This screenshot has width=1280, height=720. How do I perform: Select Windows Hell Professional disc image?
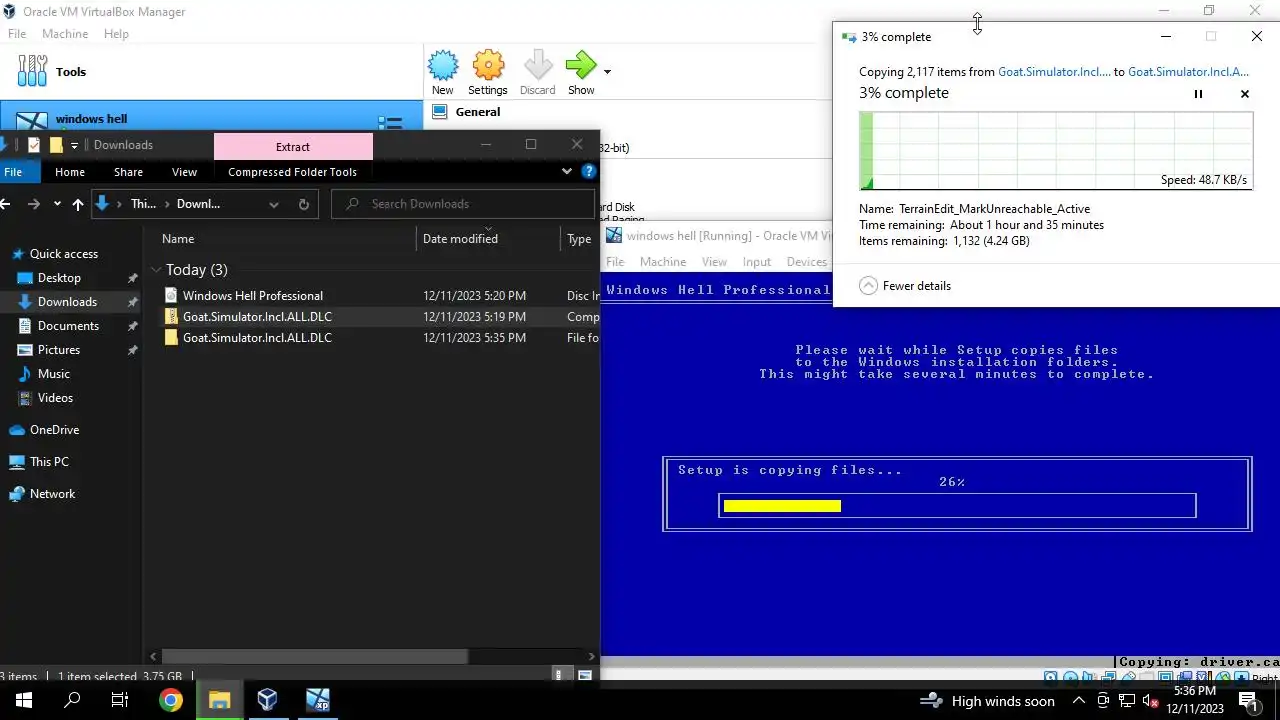coord(252,296)
